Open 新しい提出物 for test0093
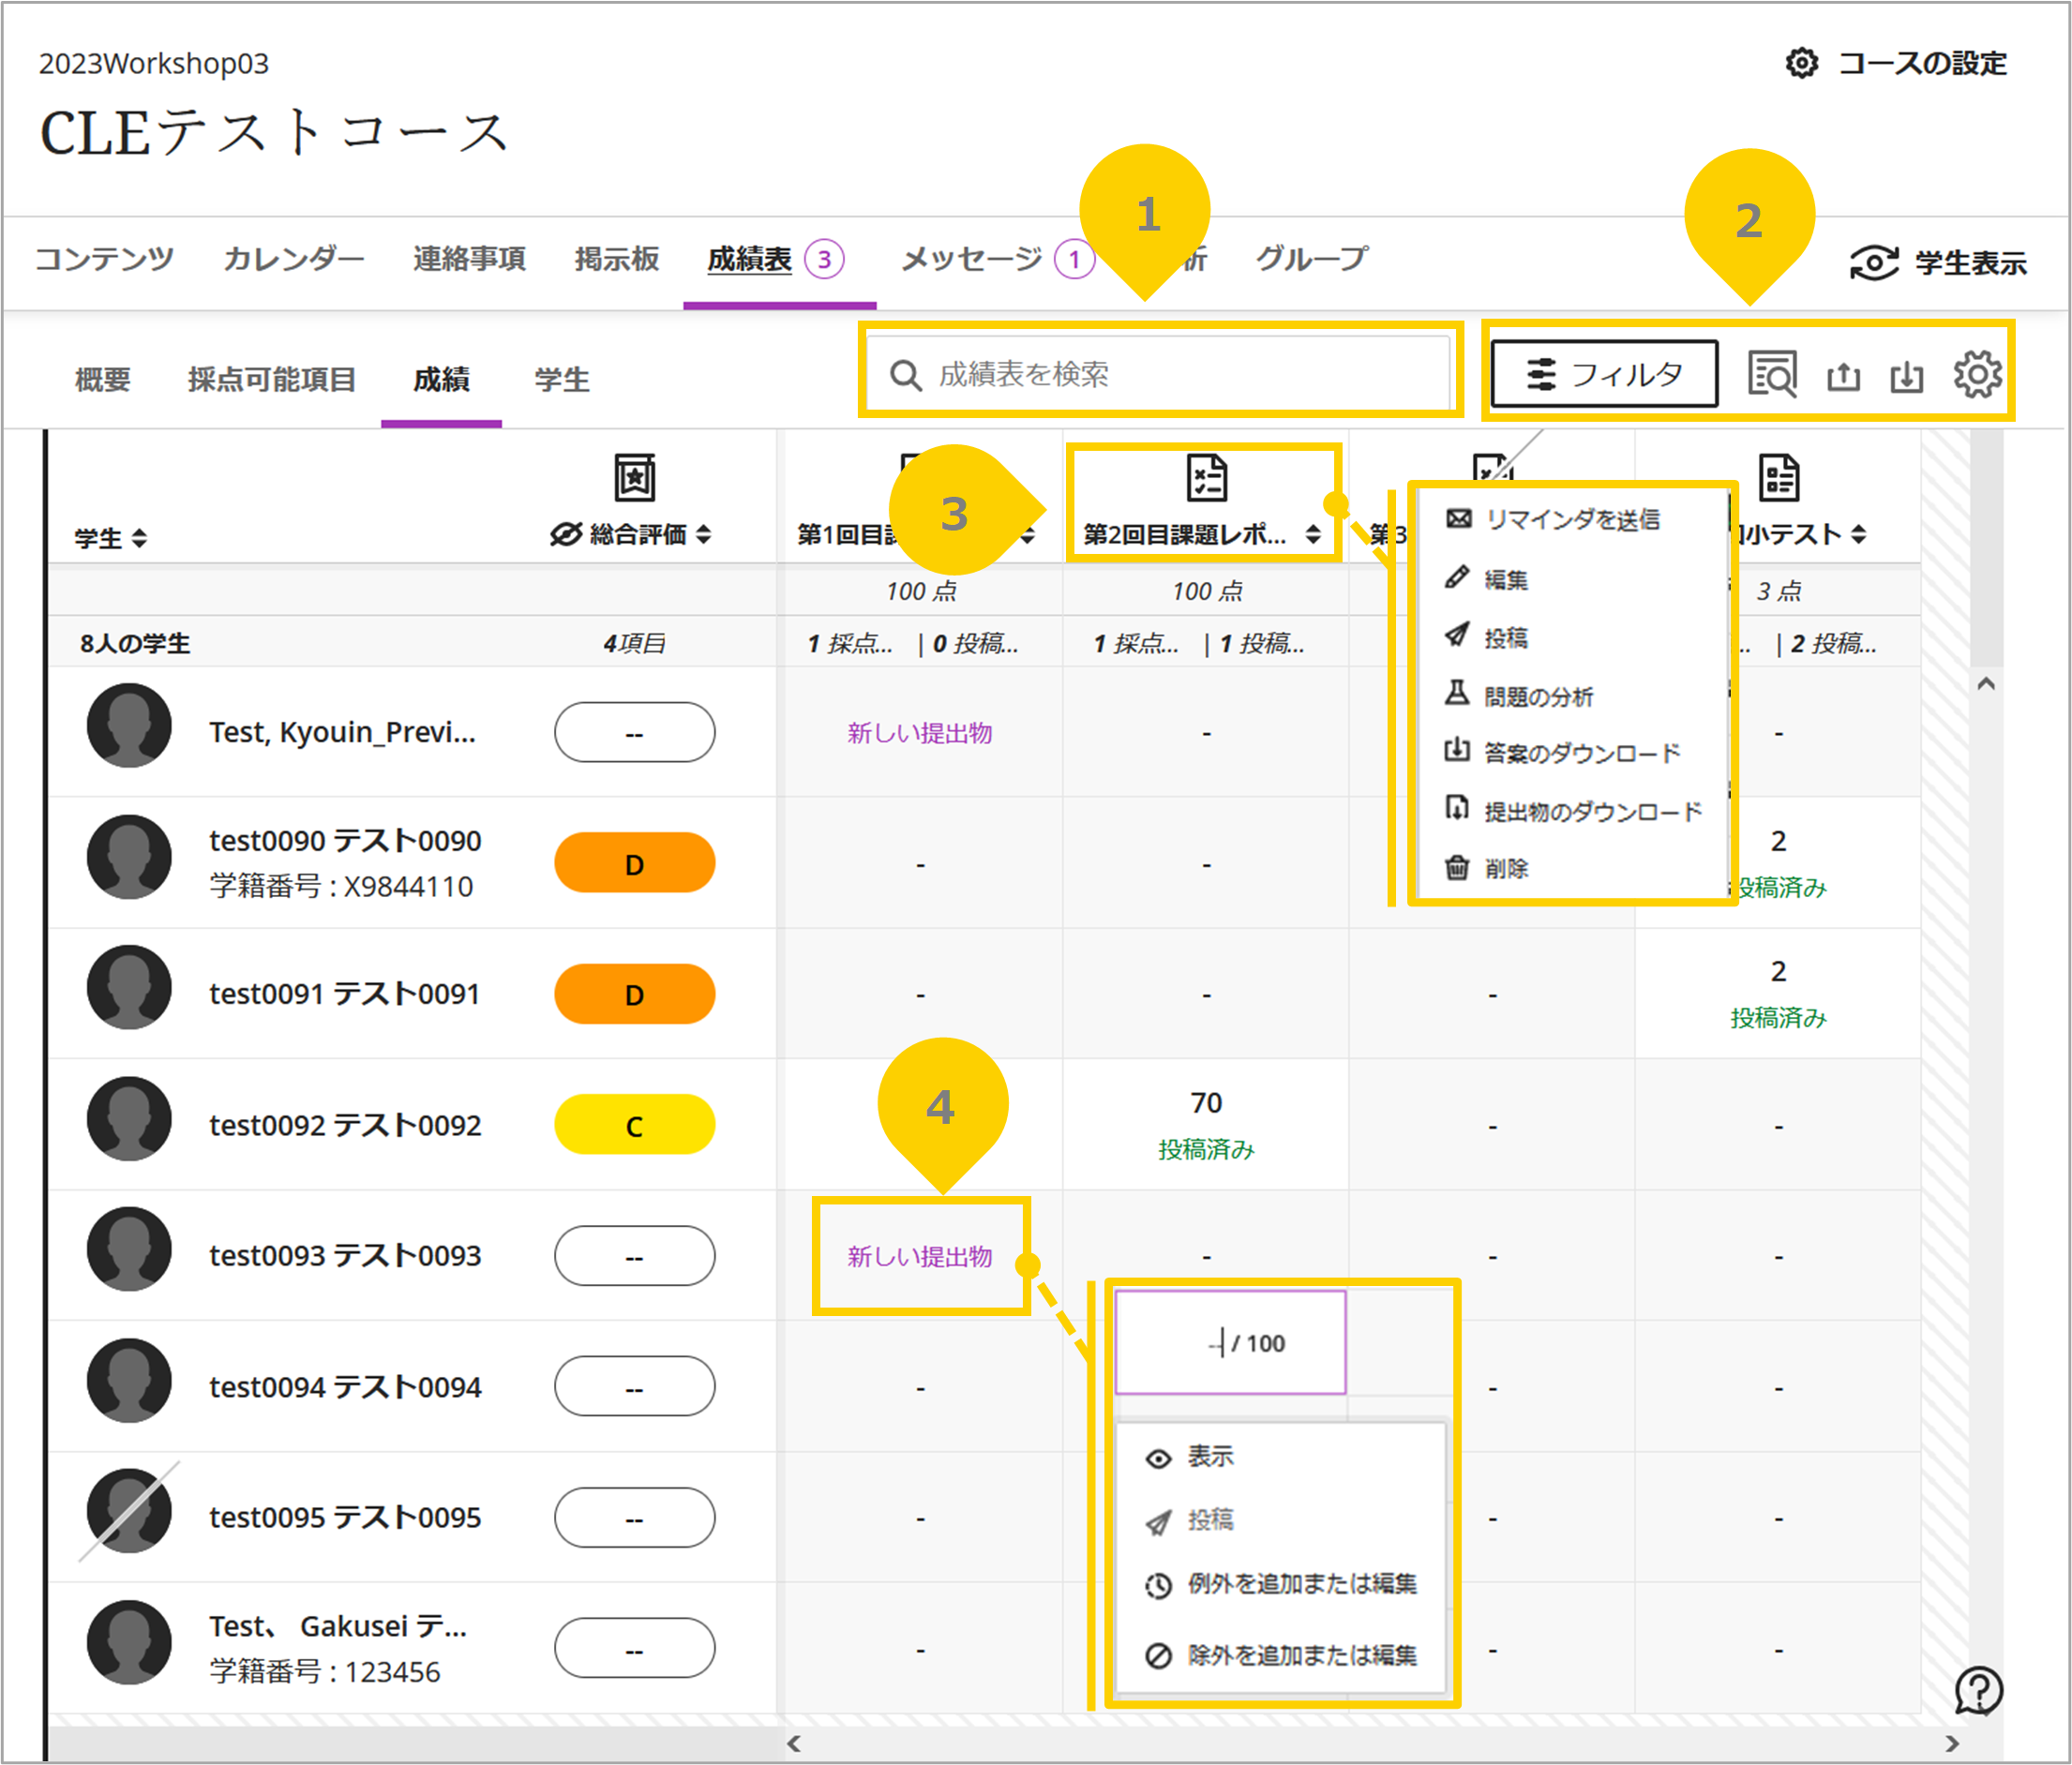The width and height of the screenshot is (2072, 1765). (x=919, y=1257)
